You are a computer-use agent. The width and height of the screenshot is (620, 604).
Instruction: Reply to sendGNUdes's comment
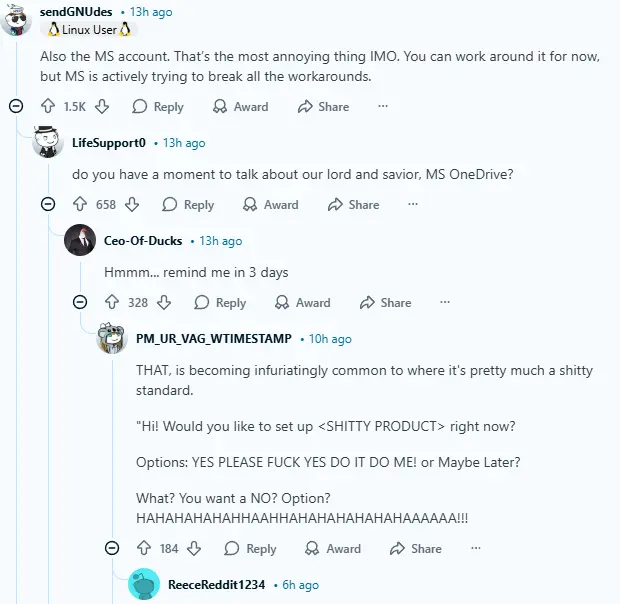pos(158,106)
